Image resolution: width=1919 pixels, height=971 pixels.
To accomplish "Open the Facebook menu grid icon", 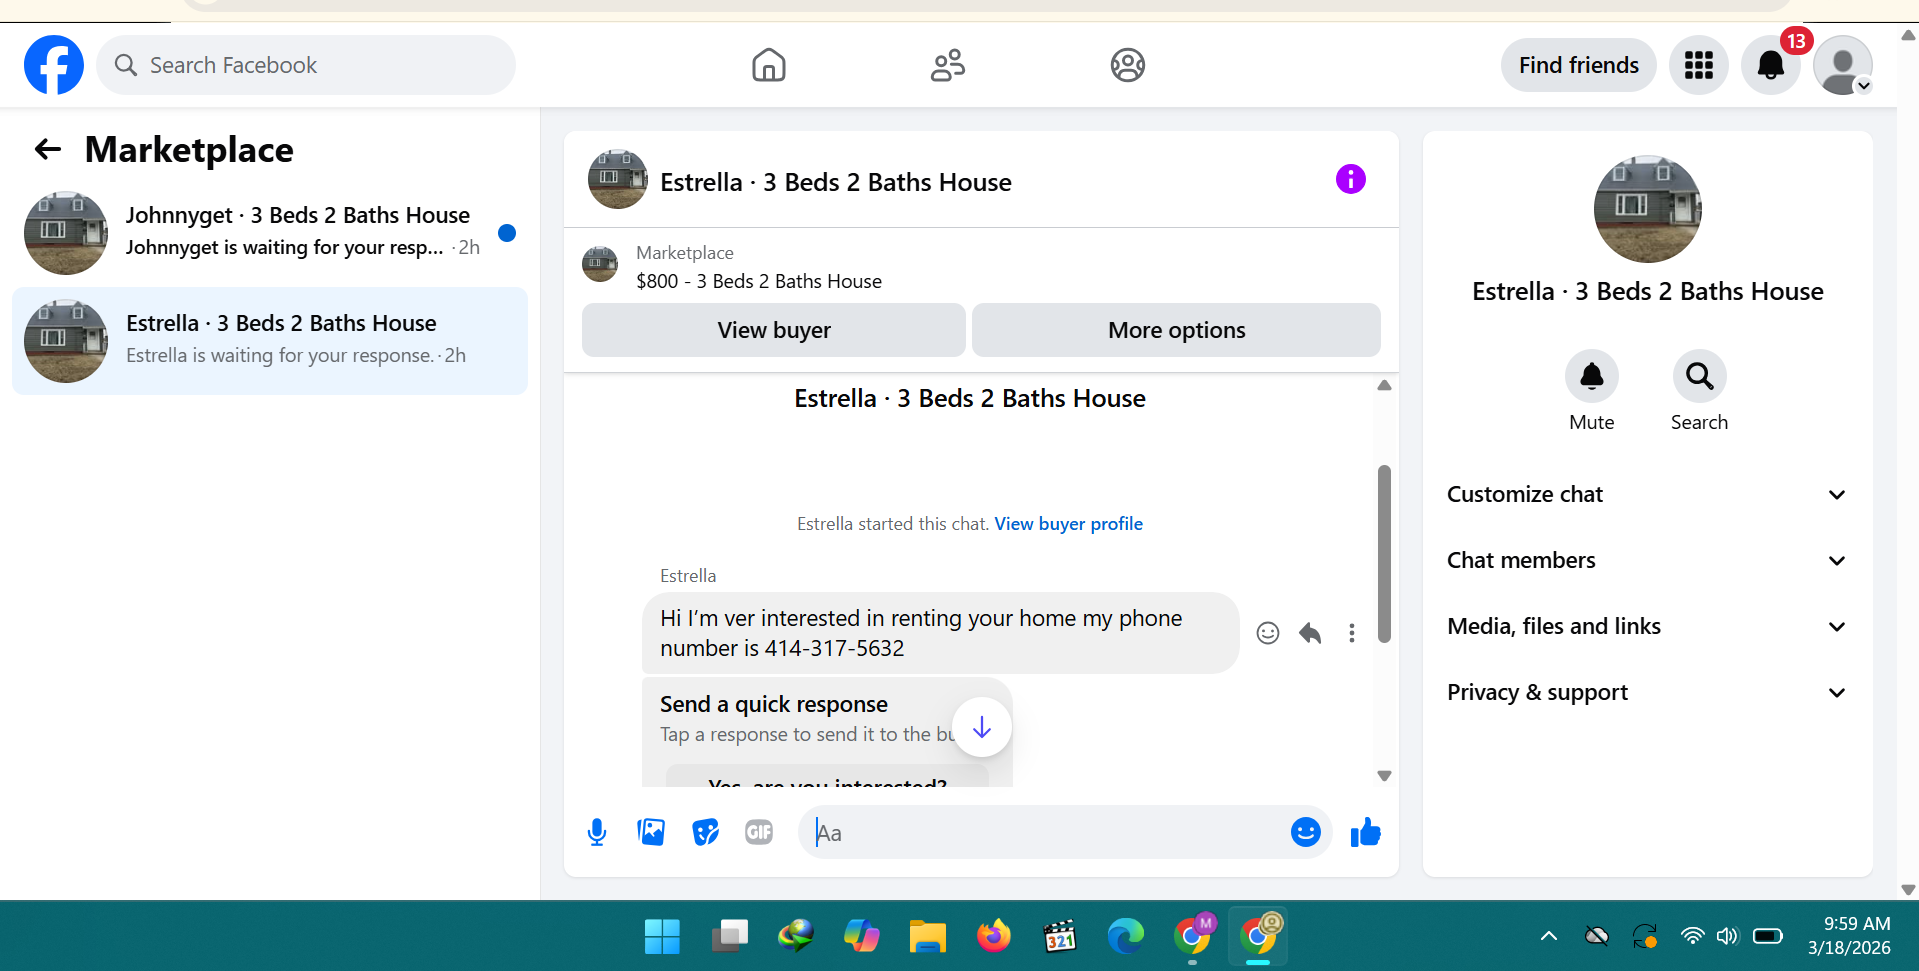I will click(x=1698, y=65).
